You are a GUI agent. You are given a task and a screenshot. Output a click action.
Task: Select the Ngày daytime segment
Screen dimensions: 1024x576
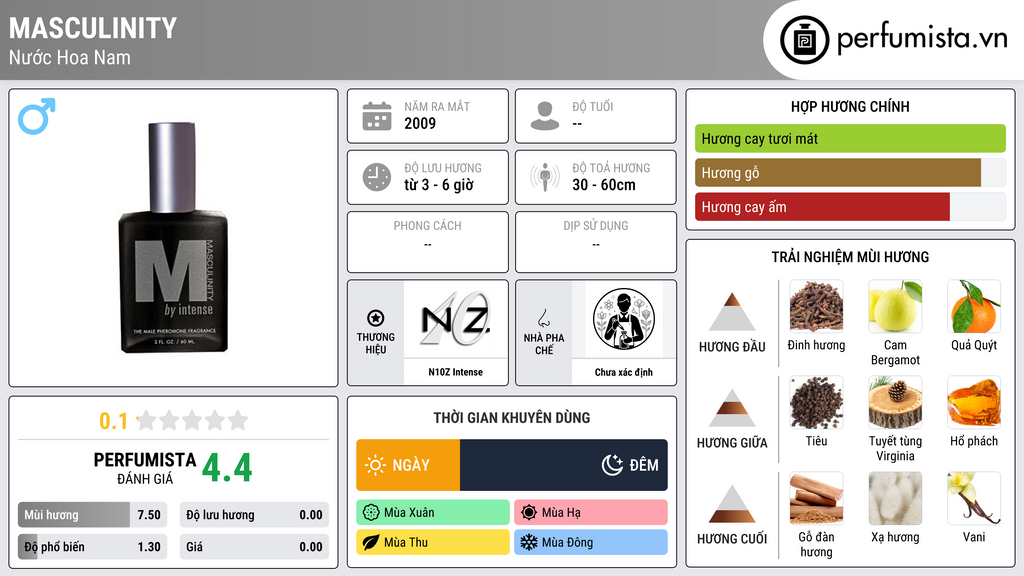coord(408,465)
